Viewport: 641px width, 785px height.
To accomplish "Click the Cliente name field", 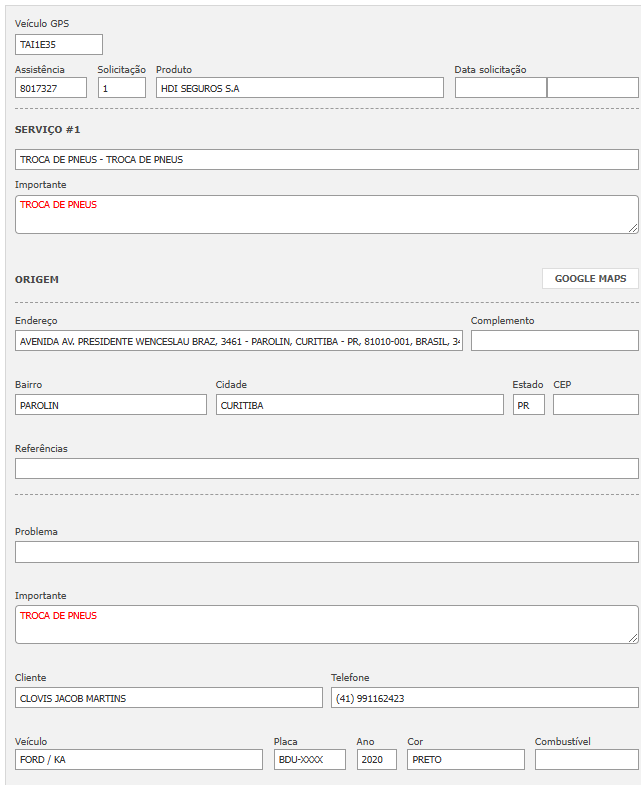I will point(168,698).
